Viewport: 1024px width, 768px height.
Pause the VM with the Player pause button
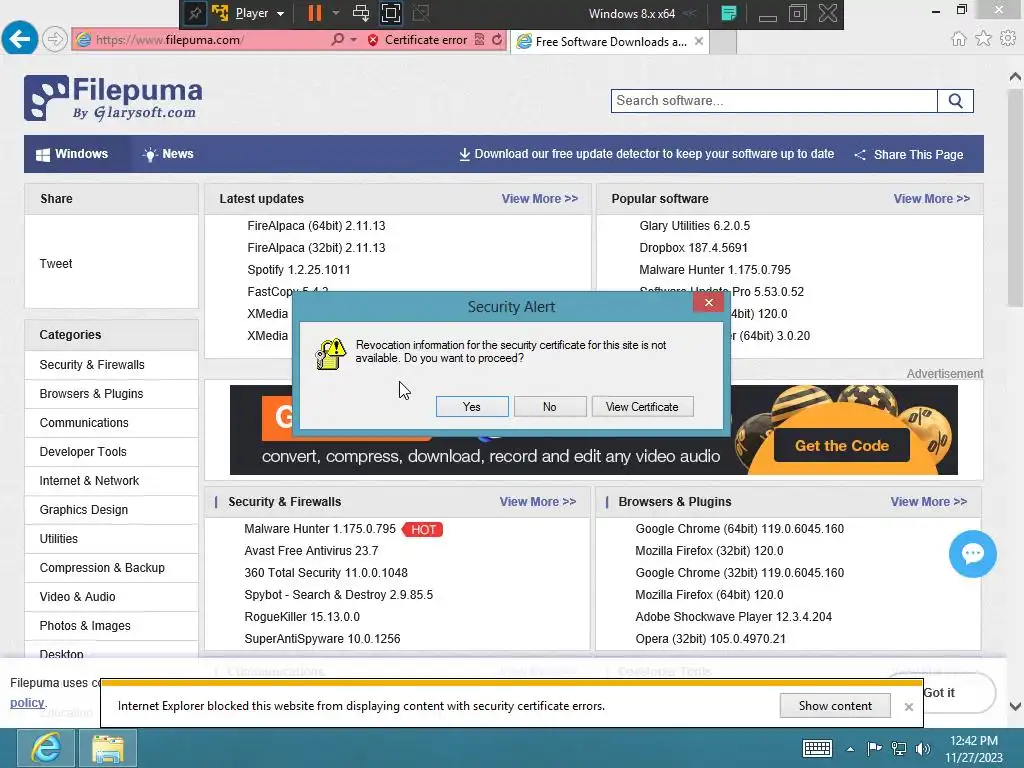pyautogui.click(x=314, y=13)
